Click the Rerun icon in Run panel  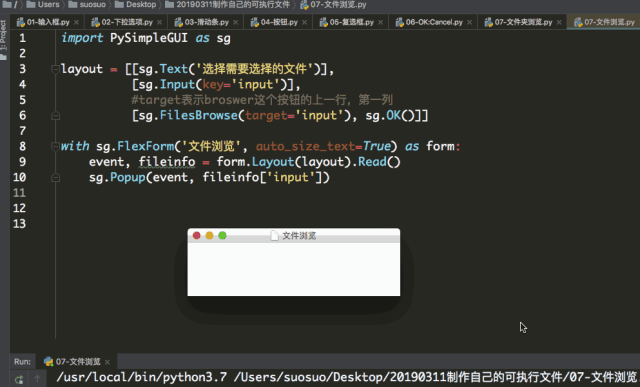(x=19, y=379)
